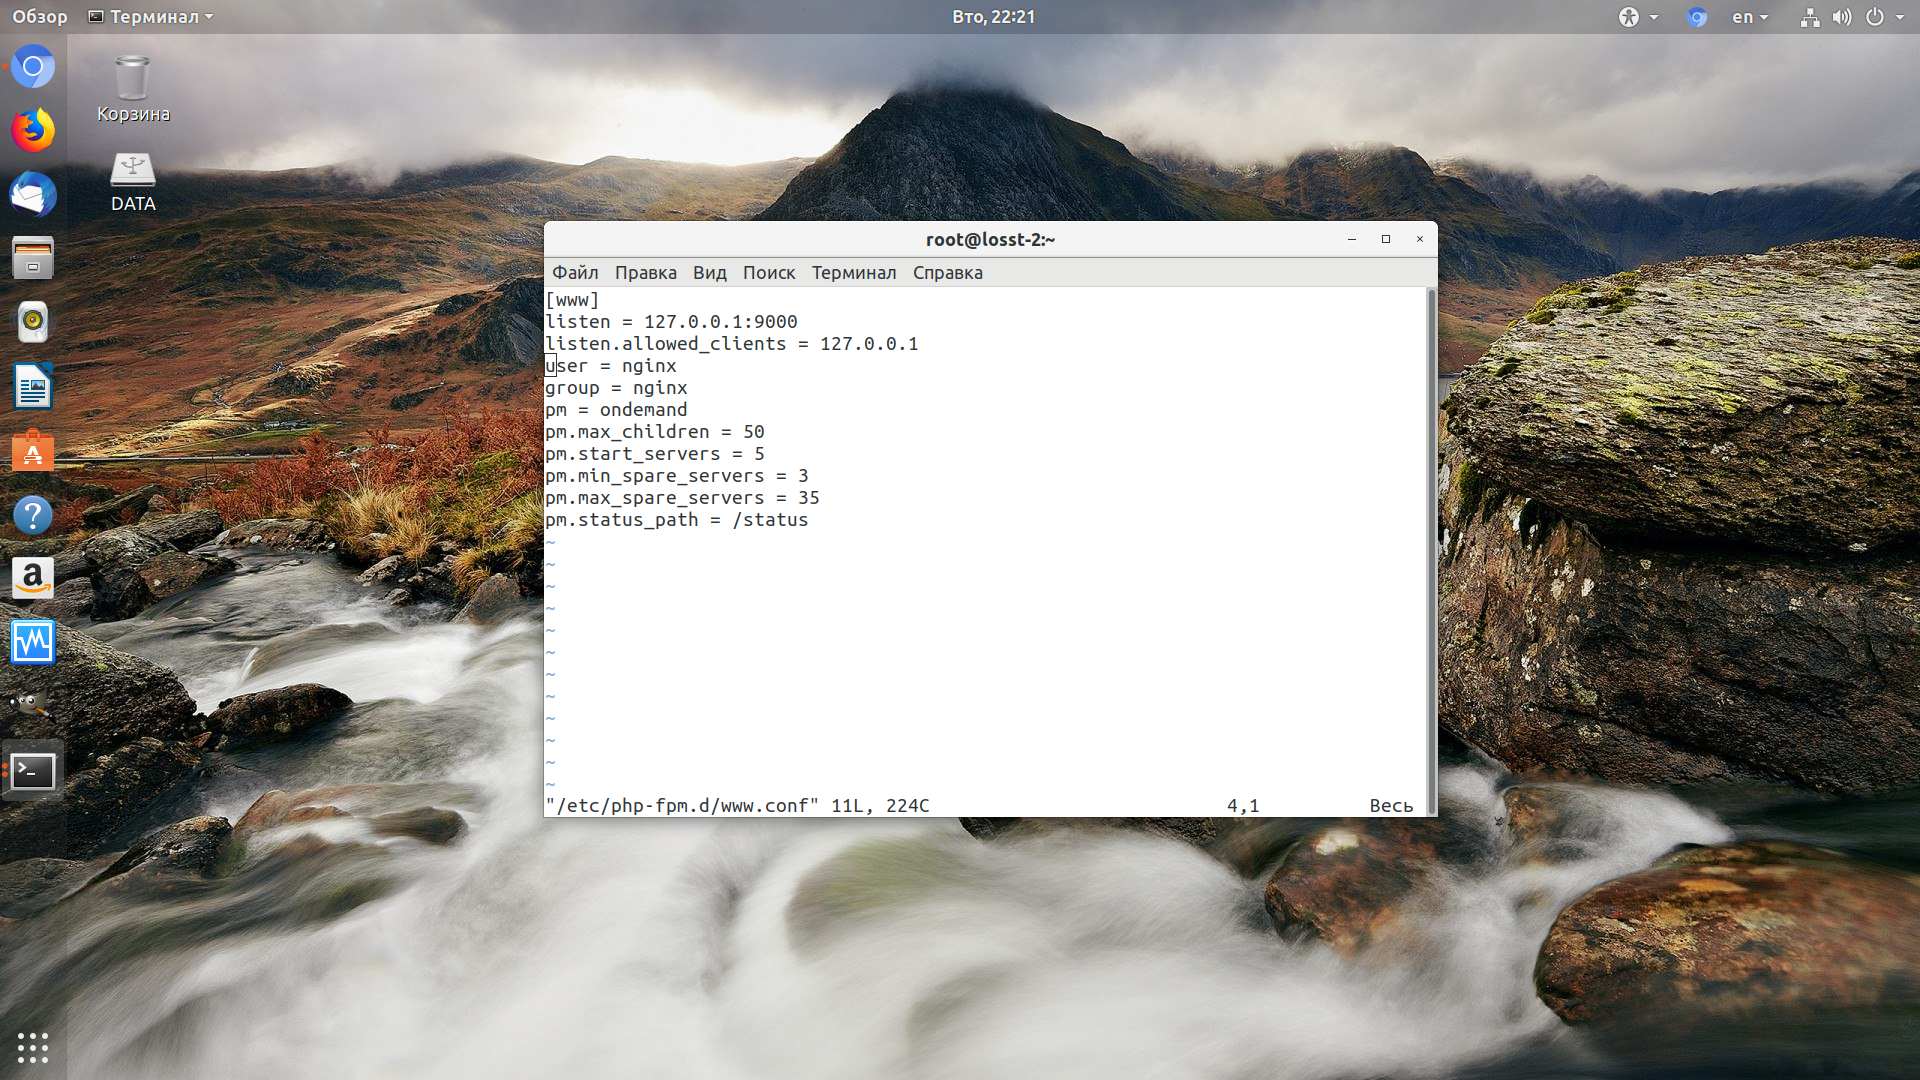The width and height of the screenshot is (1920, 1080).
Task: Open Thunderbird mail client
Action: 33,195
